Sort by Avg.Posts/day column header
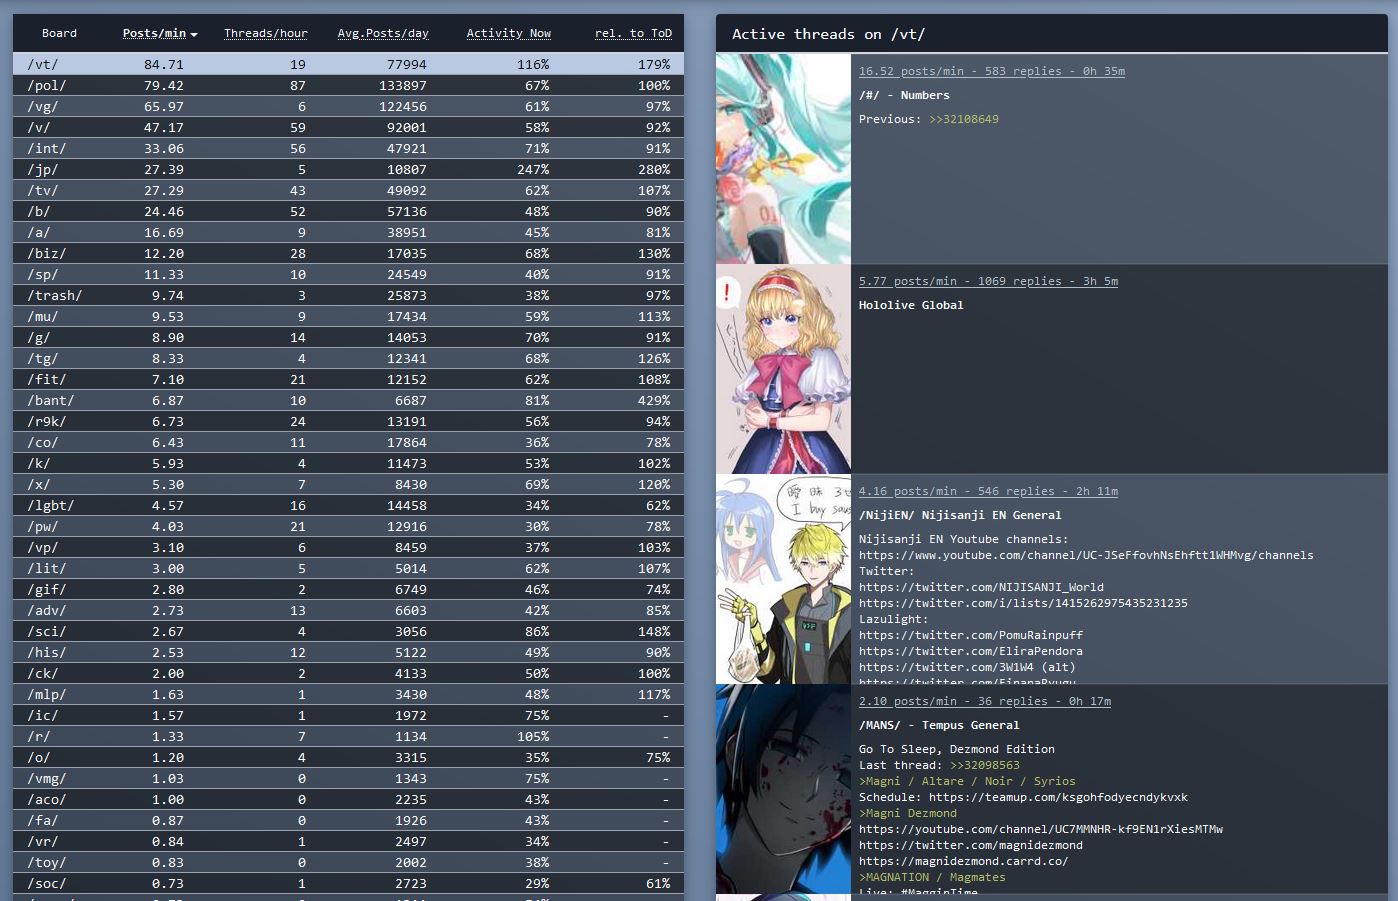The height and width of the screenshot is (901, 1398). [382, 33]
